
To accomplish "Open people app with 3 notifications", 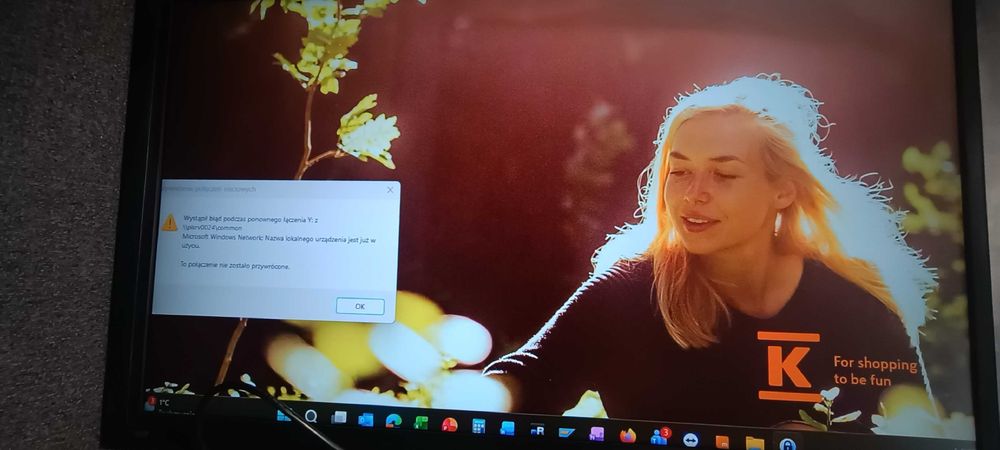I will [x=659, y=437].
